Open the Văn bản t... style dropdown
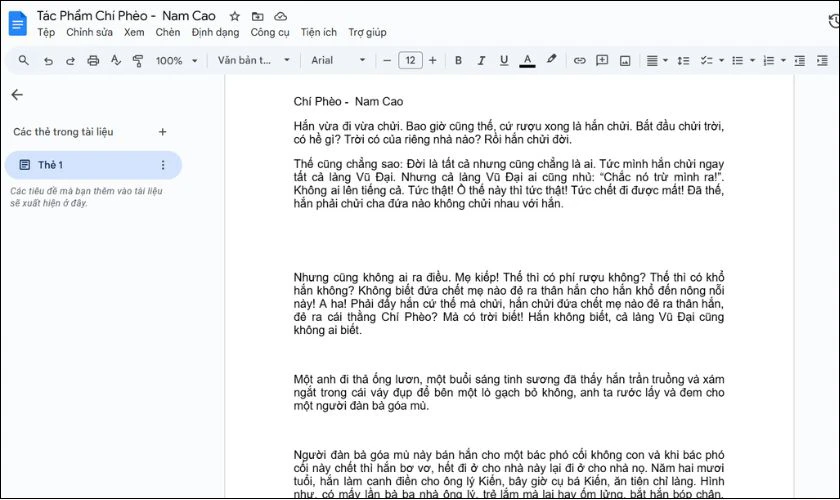Viewport: 840px width, 500px height. (253, 61)
